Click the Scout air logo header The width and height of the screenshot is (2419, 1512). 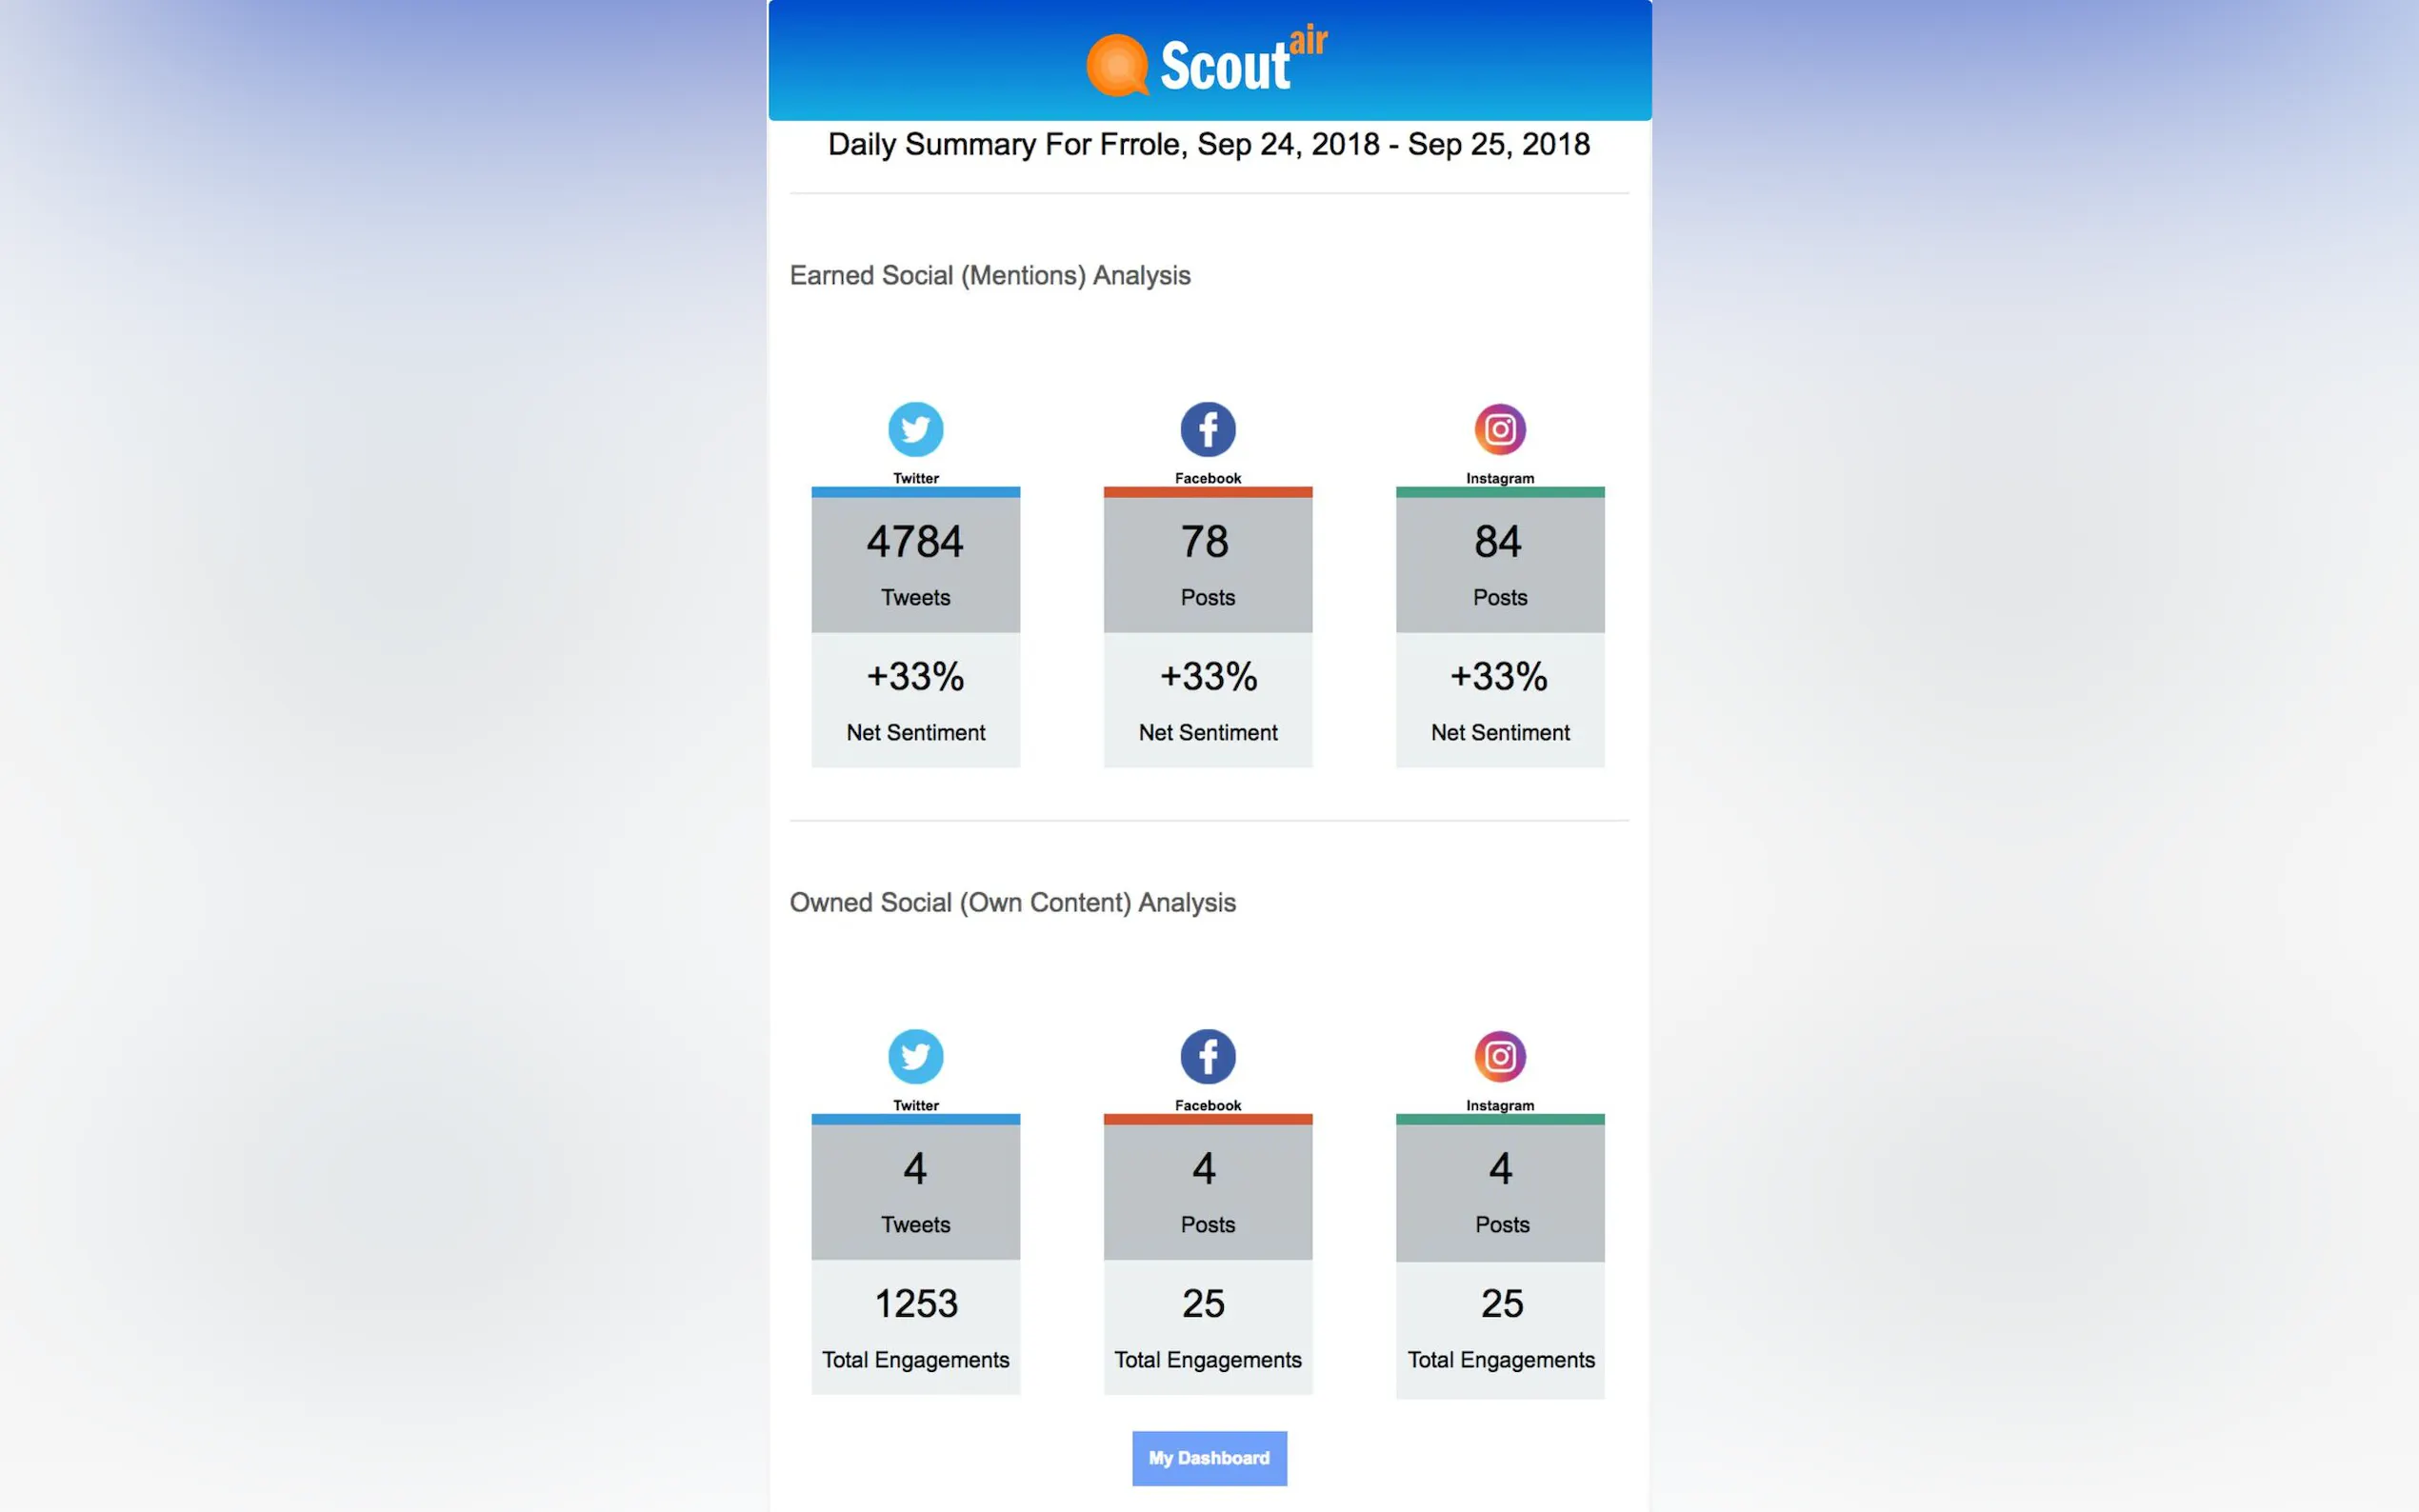[x=1207, y=64]
